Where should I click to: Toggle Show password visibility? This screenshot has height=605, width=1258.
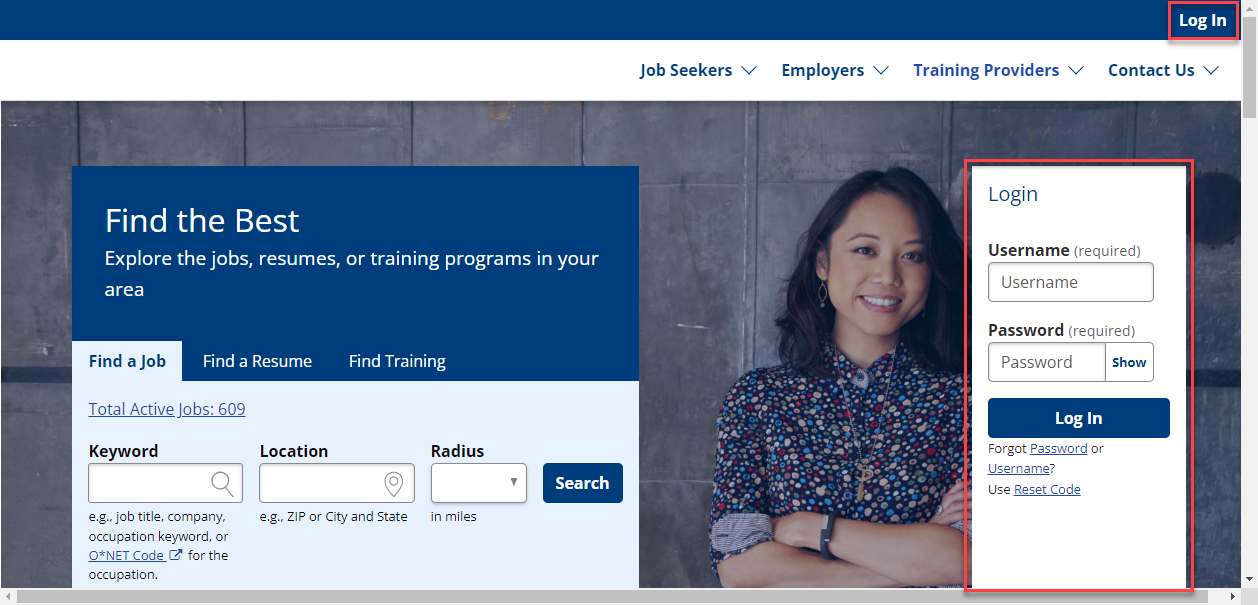(x=1129, y=362)
